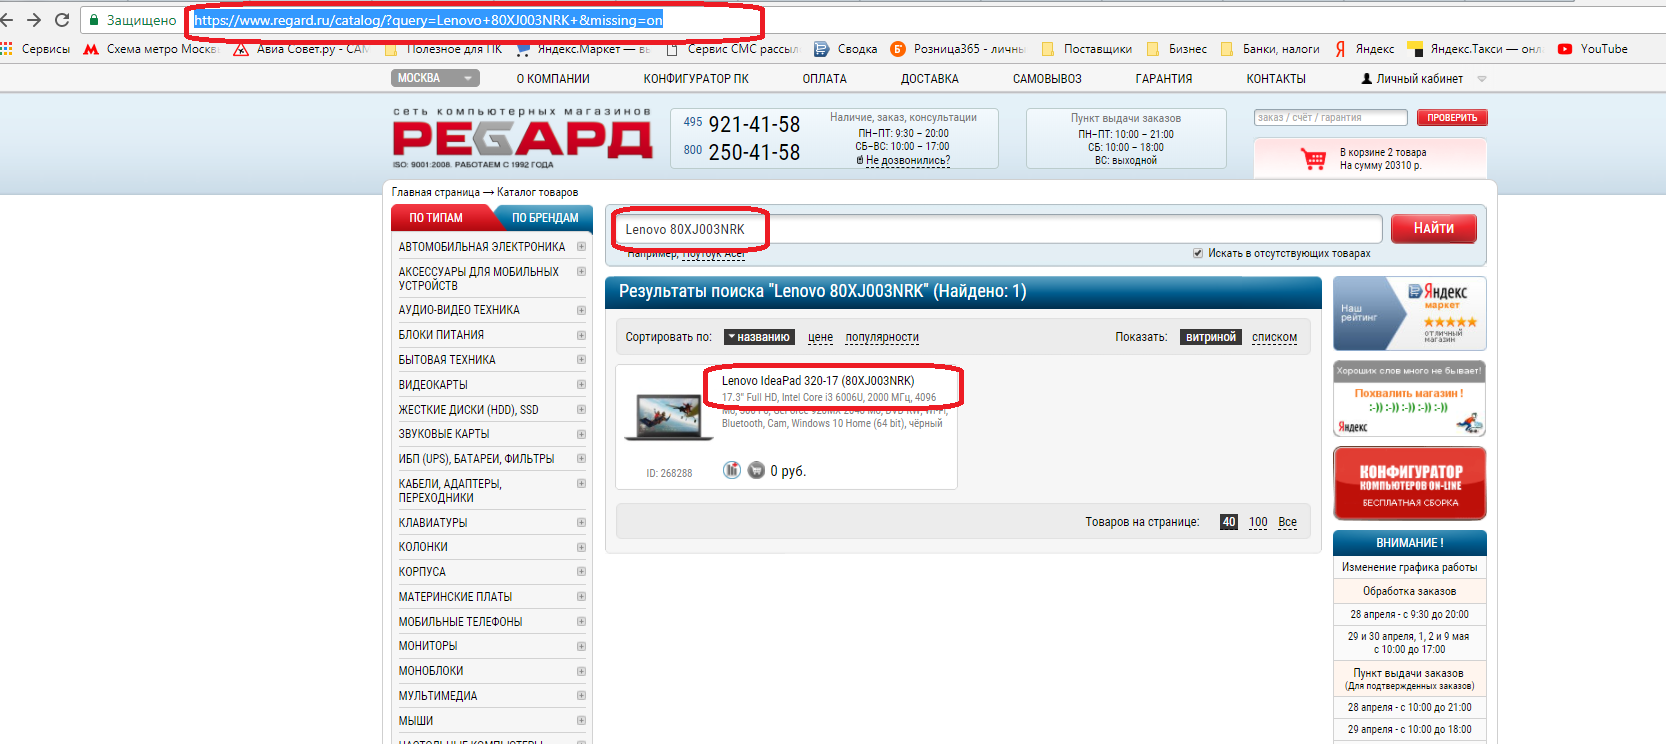Open КОНТАКТЫ menu item
This screenshot has height=744, width=1666.
click(x=1276, y=79)
